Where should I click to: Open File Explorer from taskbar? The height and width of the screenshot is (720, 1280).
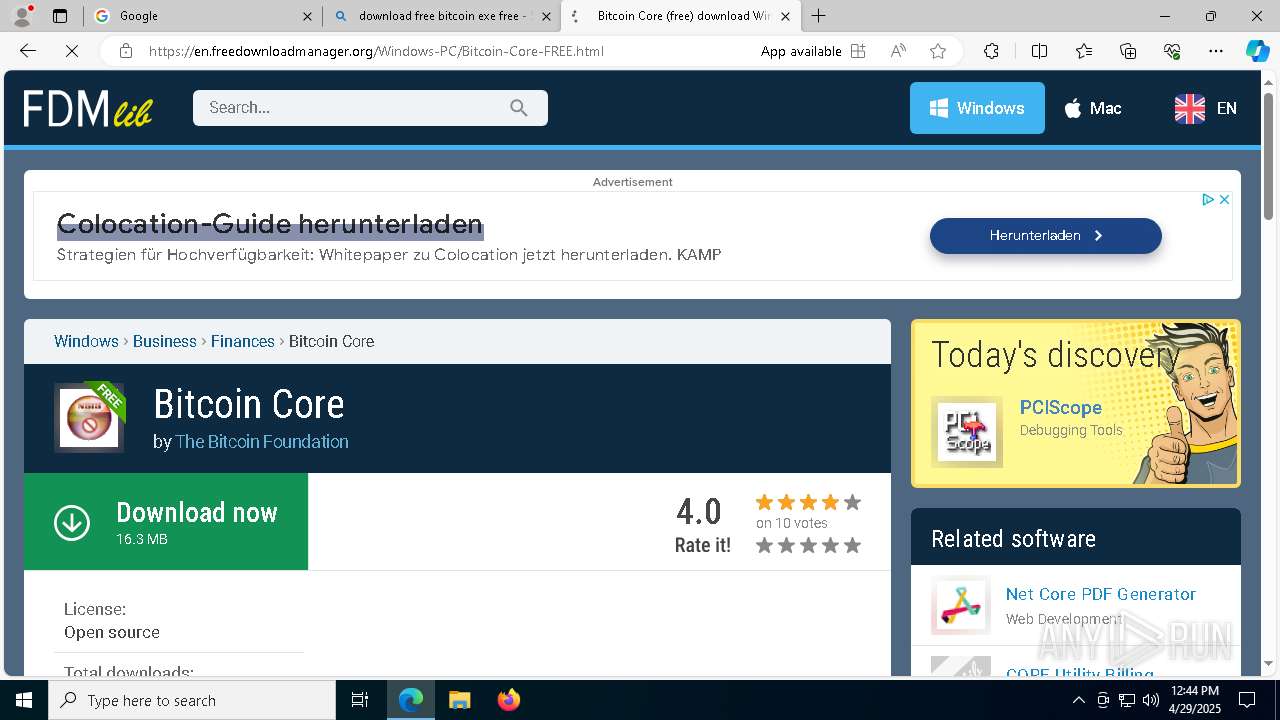[x=459, y=700]
